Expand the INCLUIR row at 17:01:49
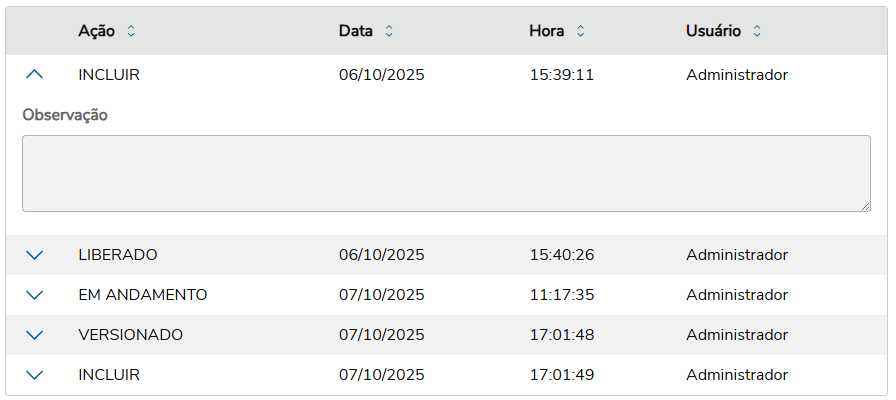 pyautogui.click(x=35, y=375)
